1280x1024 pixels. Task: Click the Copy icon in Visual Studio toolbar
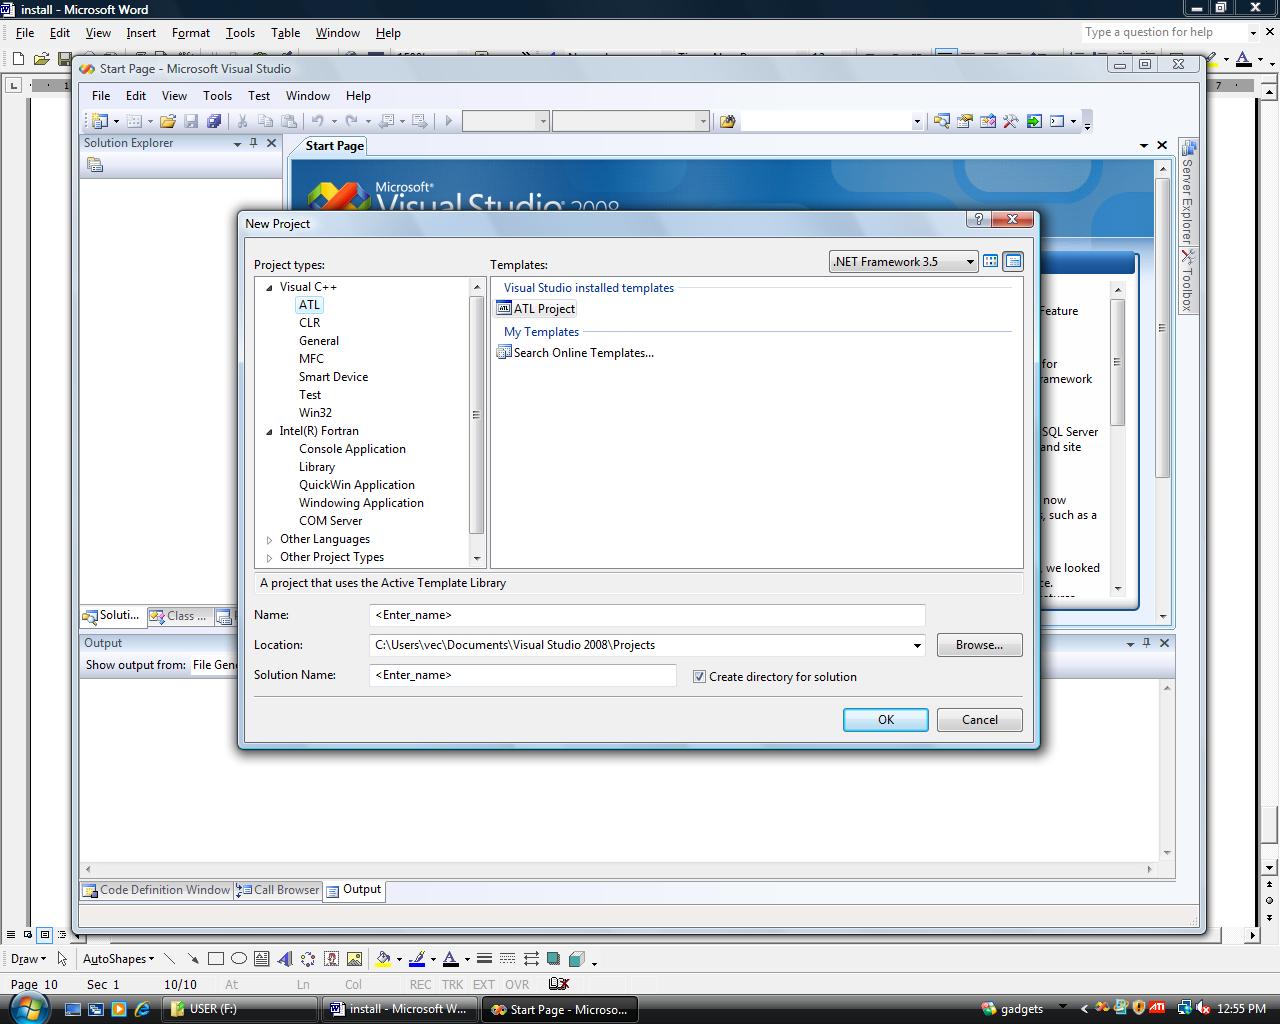coord(265,121)
